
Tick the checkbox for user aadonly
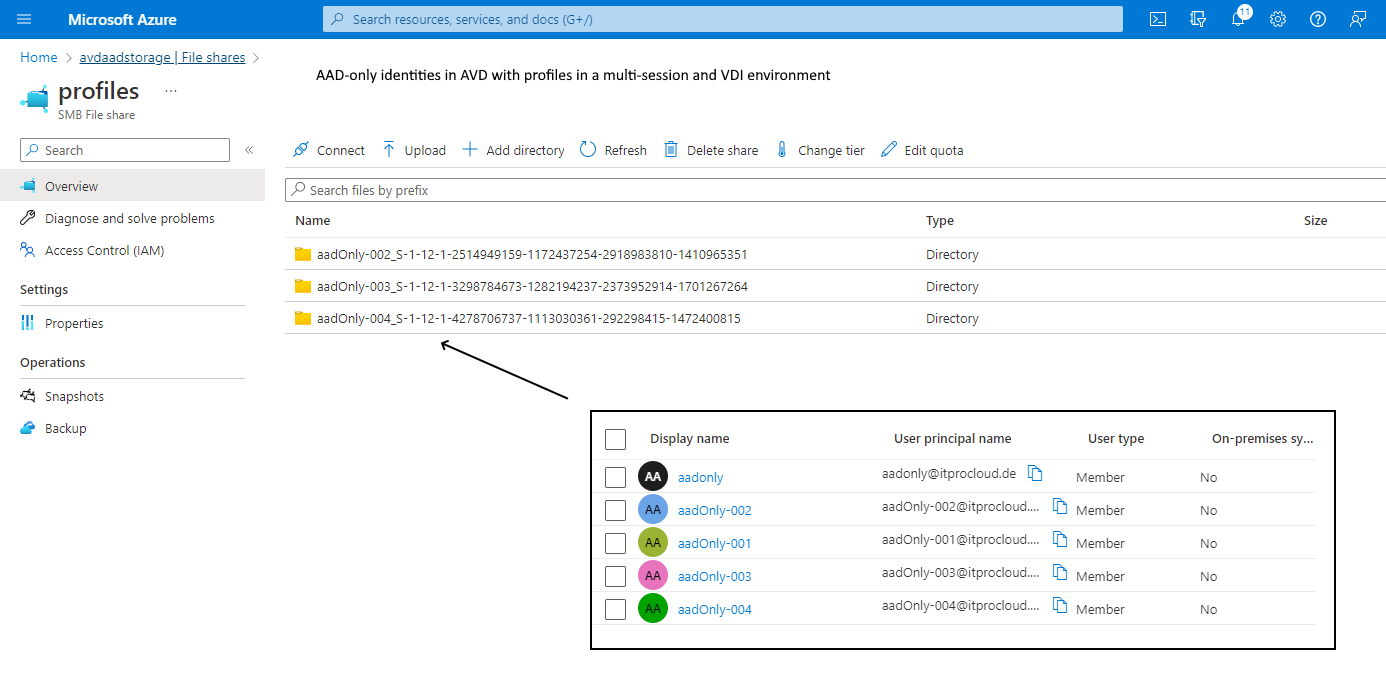(x=616, y=477)
